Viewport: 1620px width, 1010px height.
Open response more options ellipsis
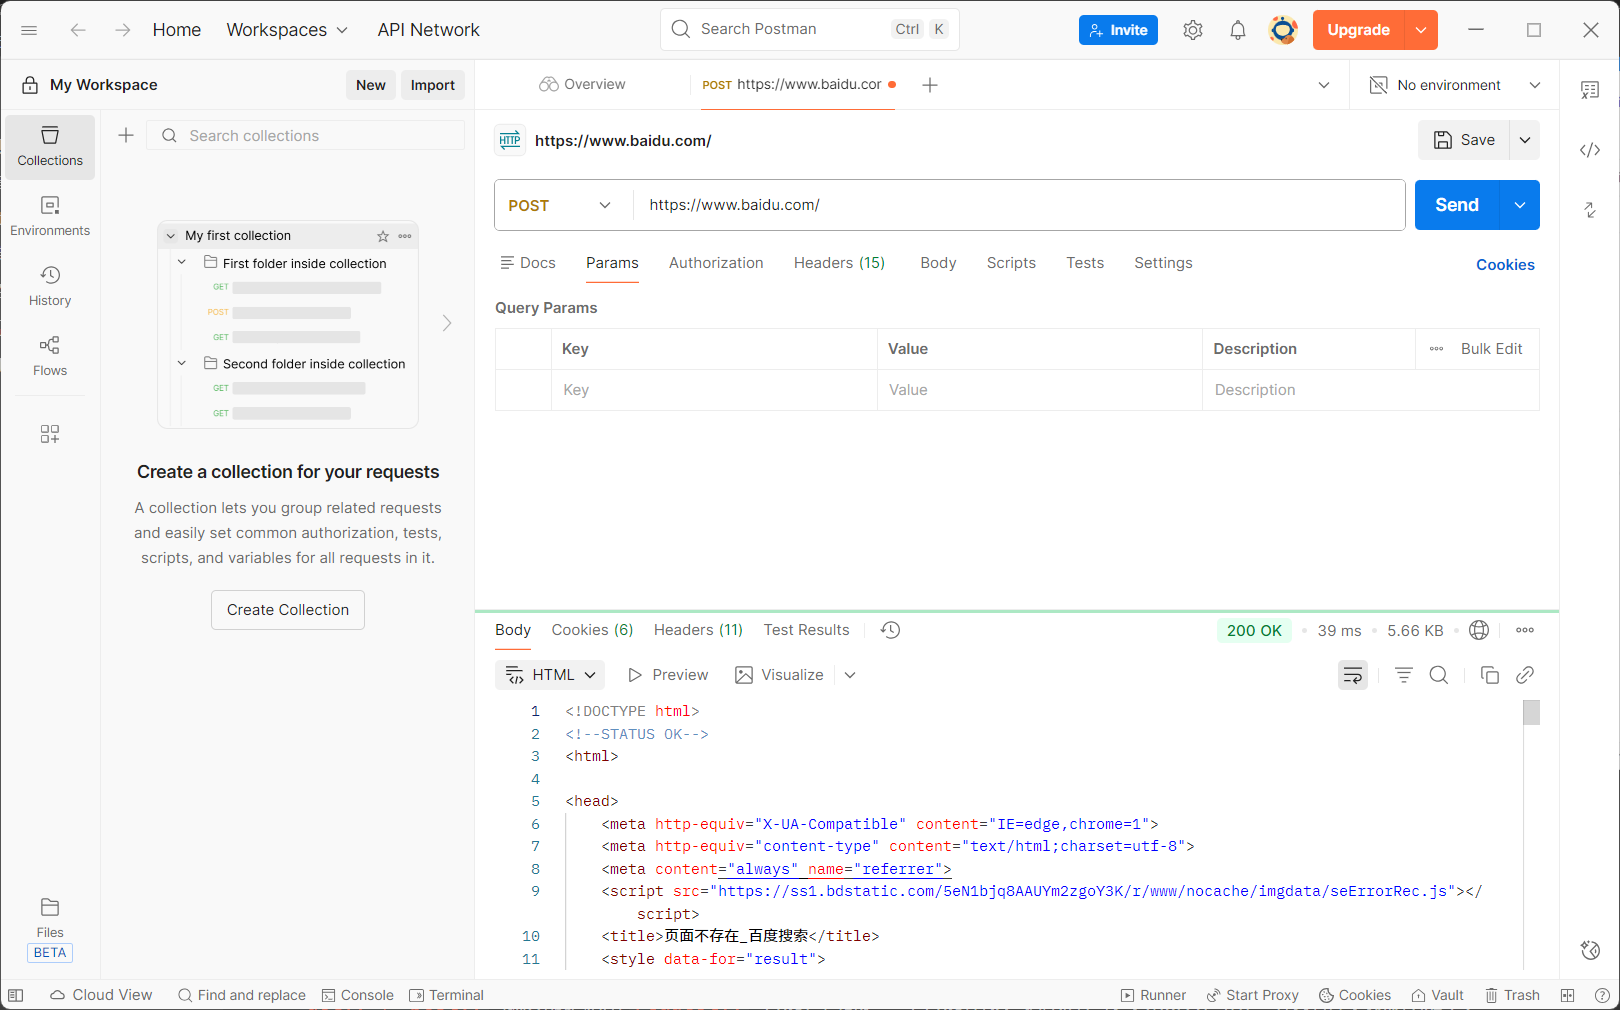point(1525,630)
